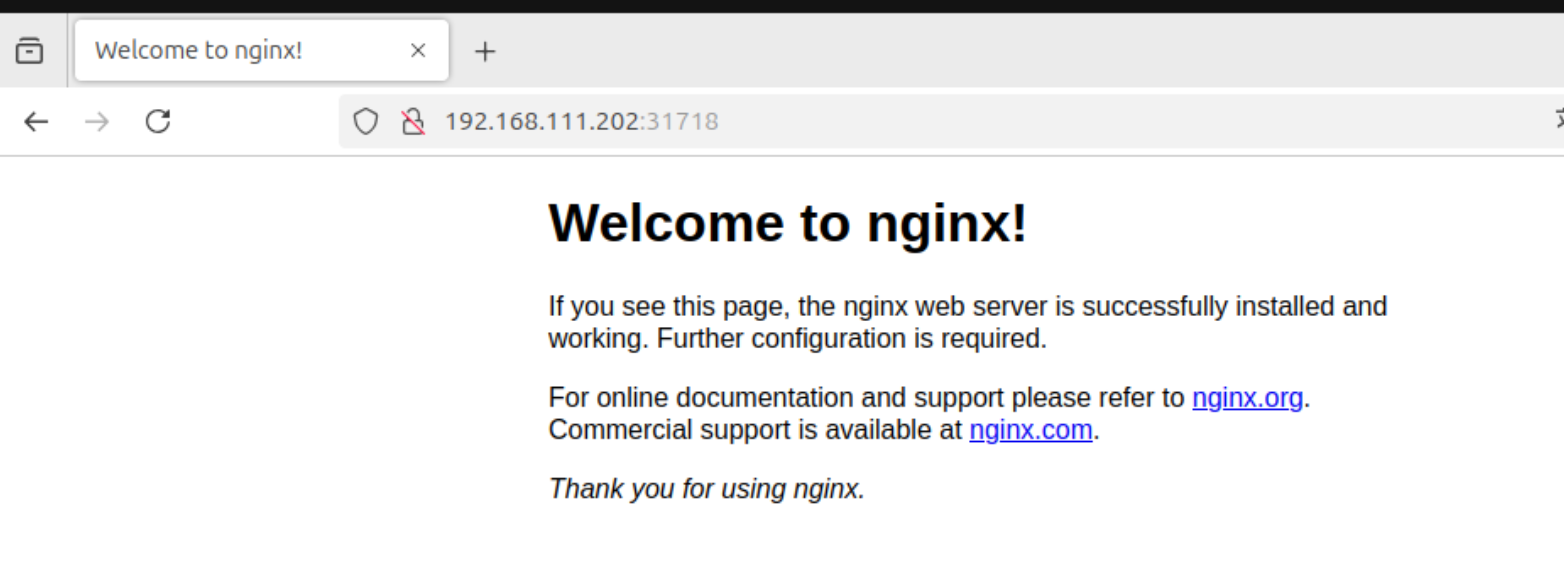1564x577 pixels.
Task: Open the nginx.com link
Action: point(1031,431)
